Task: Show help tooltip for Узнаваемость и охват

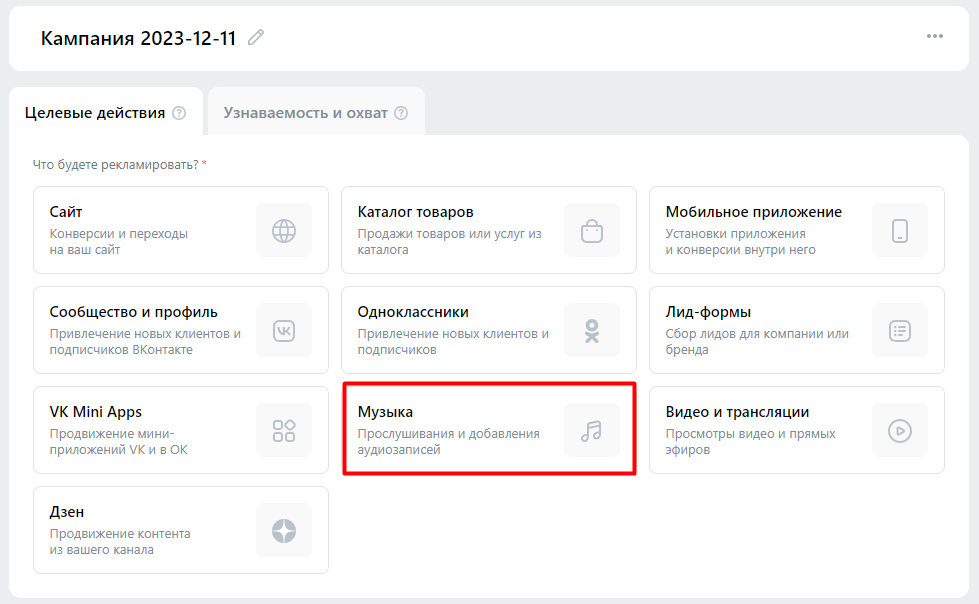Action: tap(401, 113)
